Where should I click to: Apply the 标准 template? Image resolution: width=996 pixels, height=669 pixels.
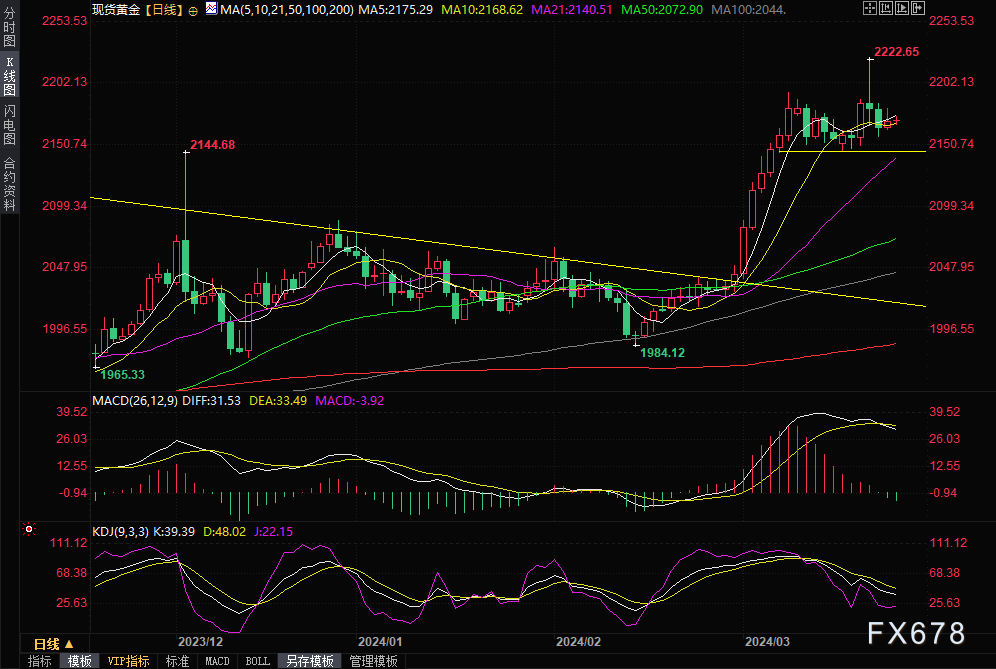click(177, 661)
